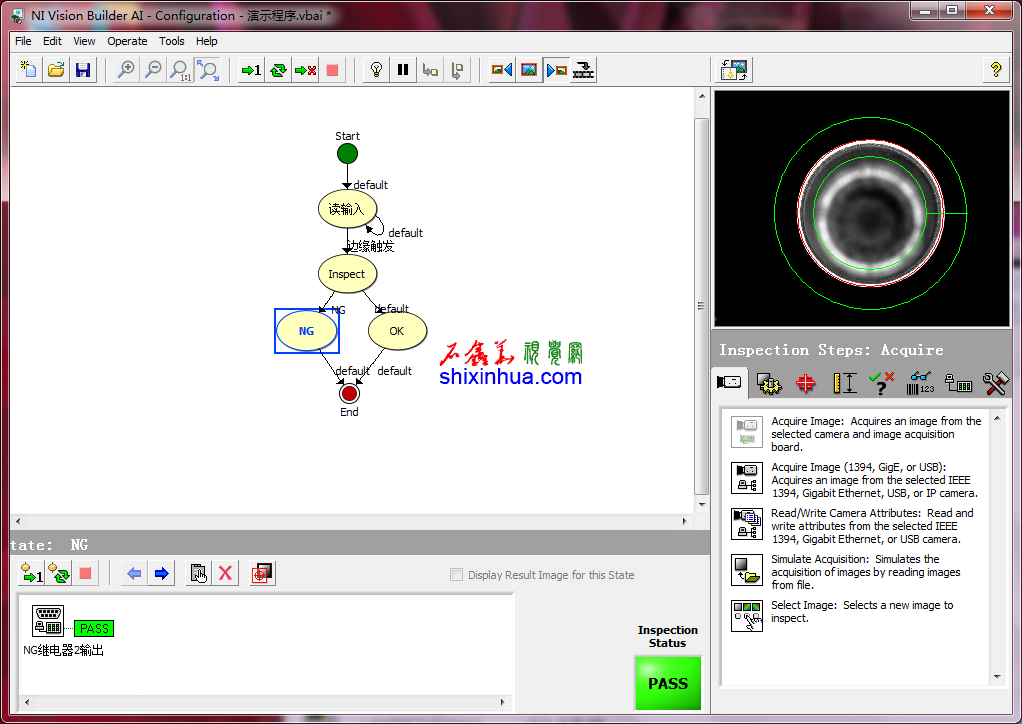Select the NG继电器2输出 step icon
This screenshot has height=724, width=1022.
pyautogui.click(x=48, y=620)
